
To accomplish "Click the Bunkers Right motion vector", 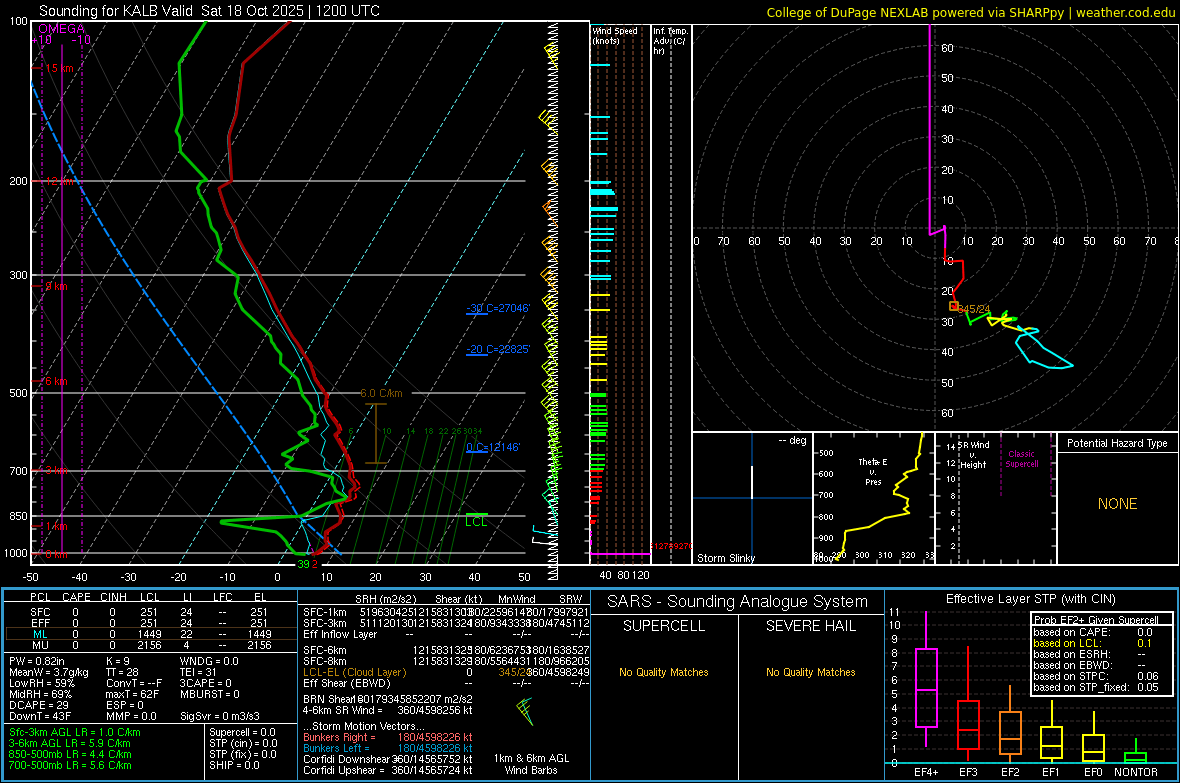I will click(x=388, y=737).
